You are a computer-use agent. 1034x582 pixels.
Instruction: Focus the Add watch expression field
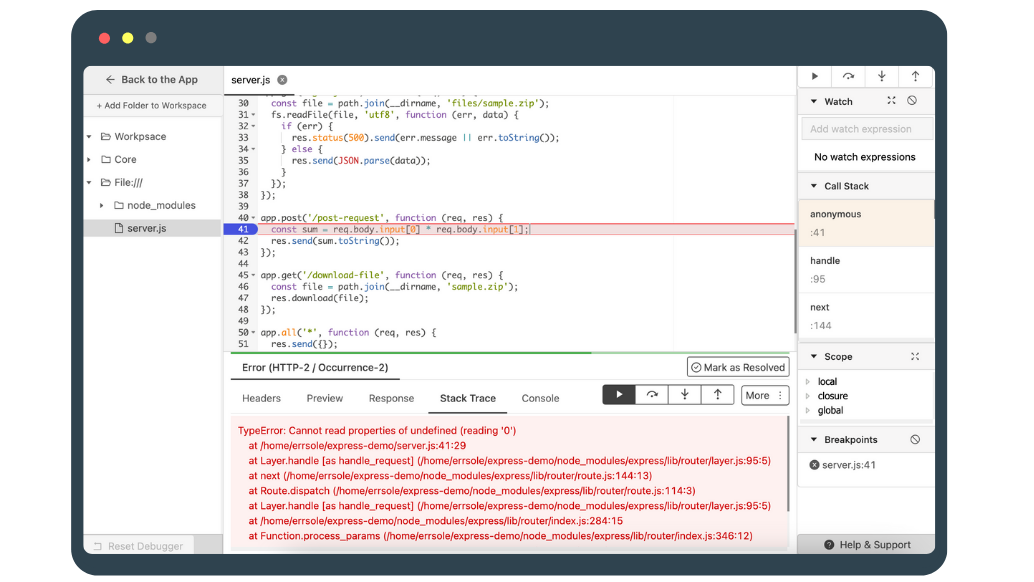tap(867, 129)
